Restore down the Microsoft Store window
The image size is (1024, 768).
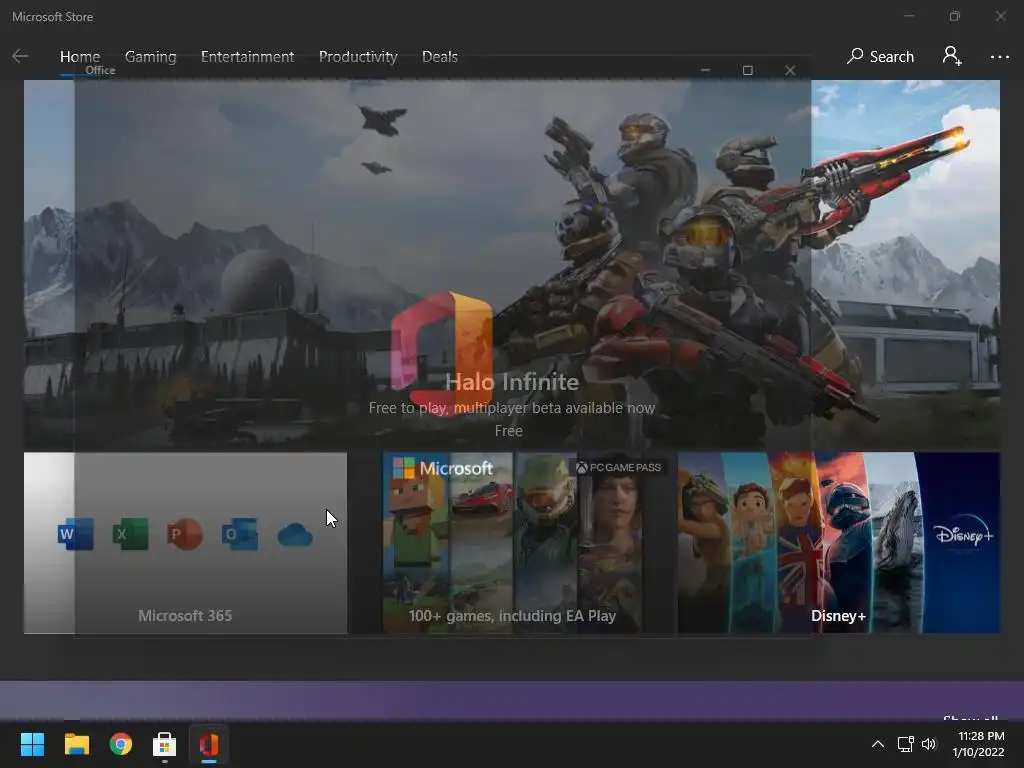pyautogui.click(x=955, y=16)
